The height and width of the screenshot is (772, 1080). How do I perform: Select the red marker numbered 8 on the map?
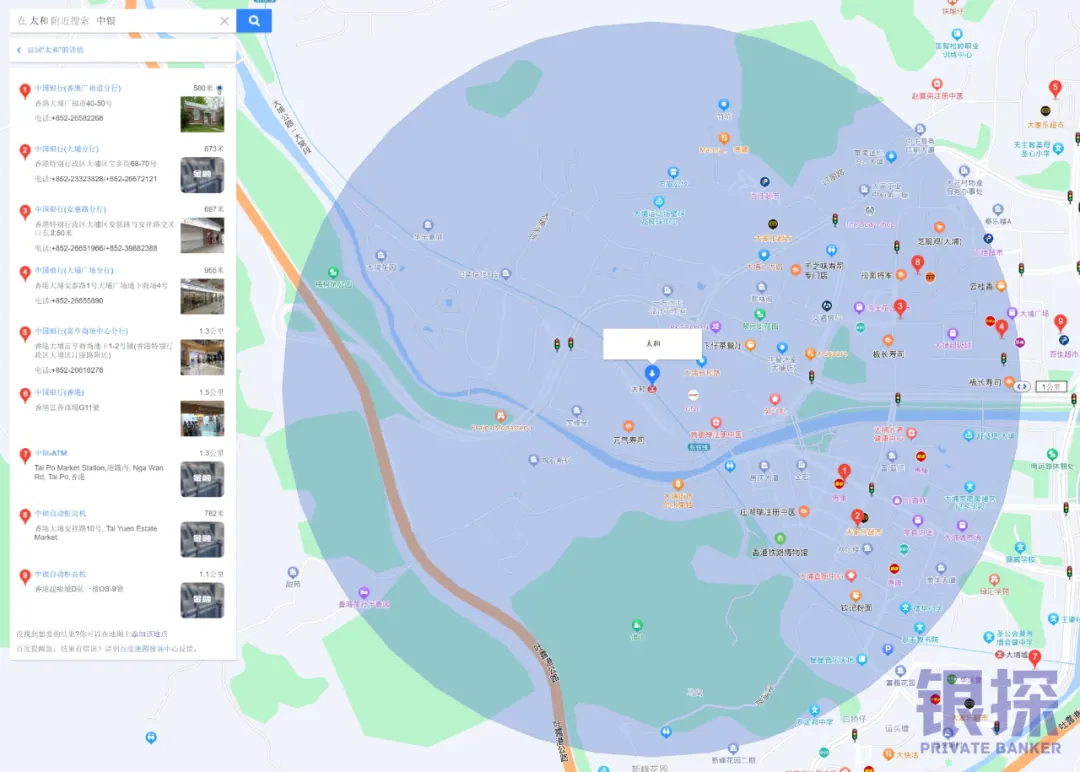tap(917, 263)
